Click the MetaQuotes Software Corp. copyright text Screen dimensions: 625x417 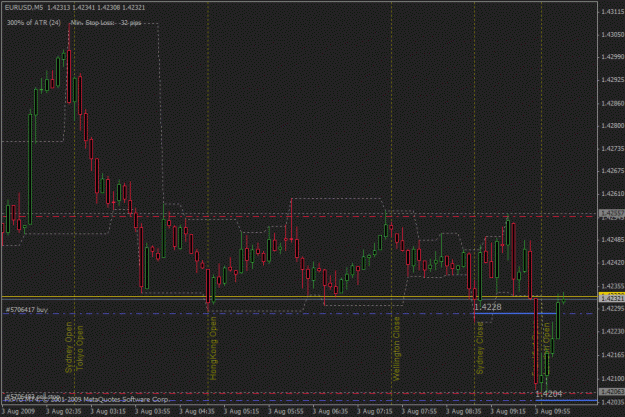click(88, 399)
